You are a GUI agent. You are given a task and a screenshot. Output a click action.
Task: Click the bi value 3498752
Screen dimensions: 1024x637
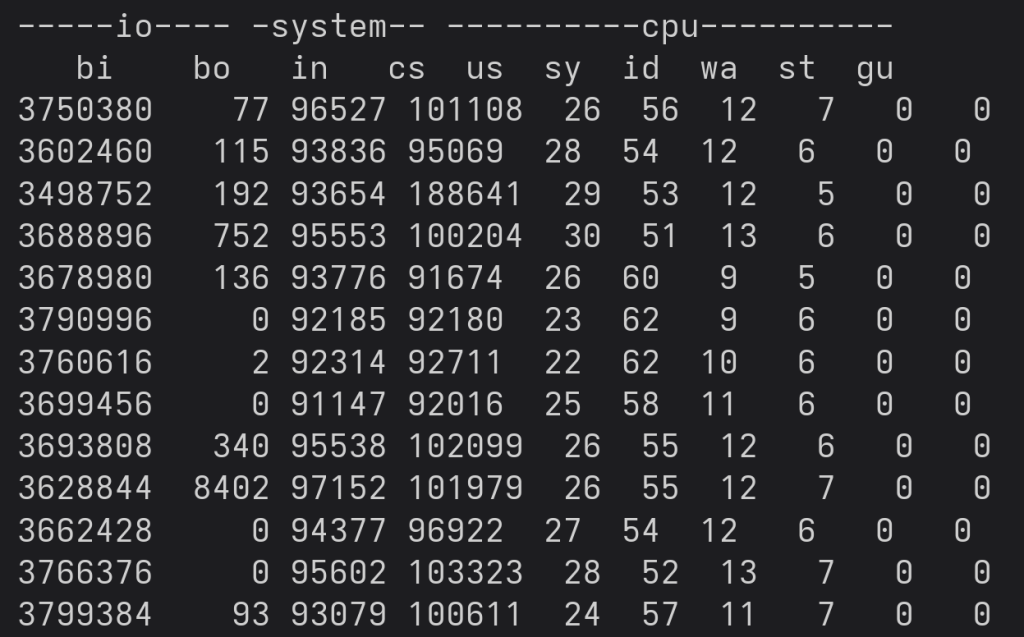85,194
